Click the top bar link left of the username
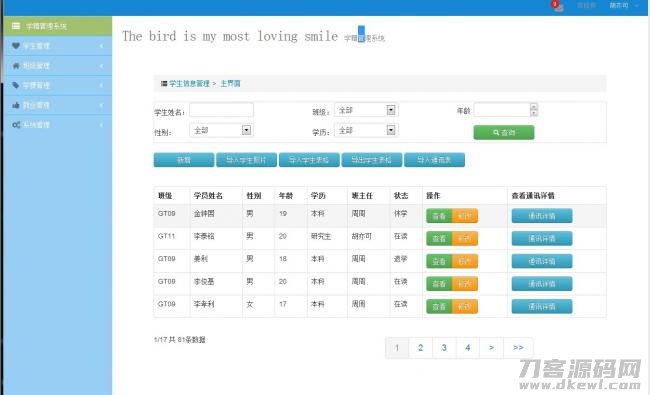 pos(586,5)
